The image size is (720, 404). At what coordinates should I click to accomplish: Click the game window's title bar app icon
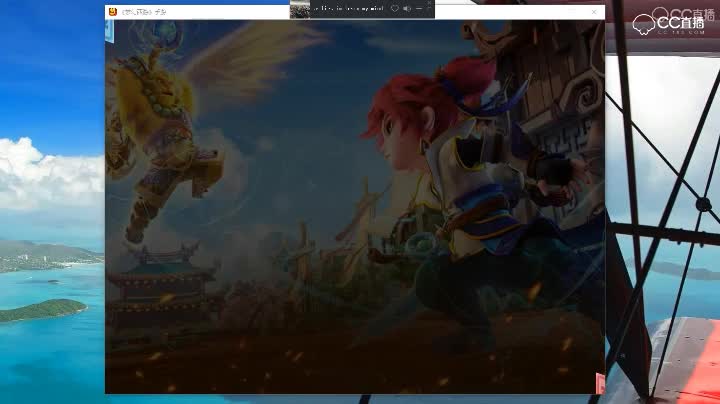[x=113, y=12]
